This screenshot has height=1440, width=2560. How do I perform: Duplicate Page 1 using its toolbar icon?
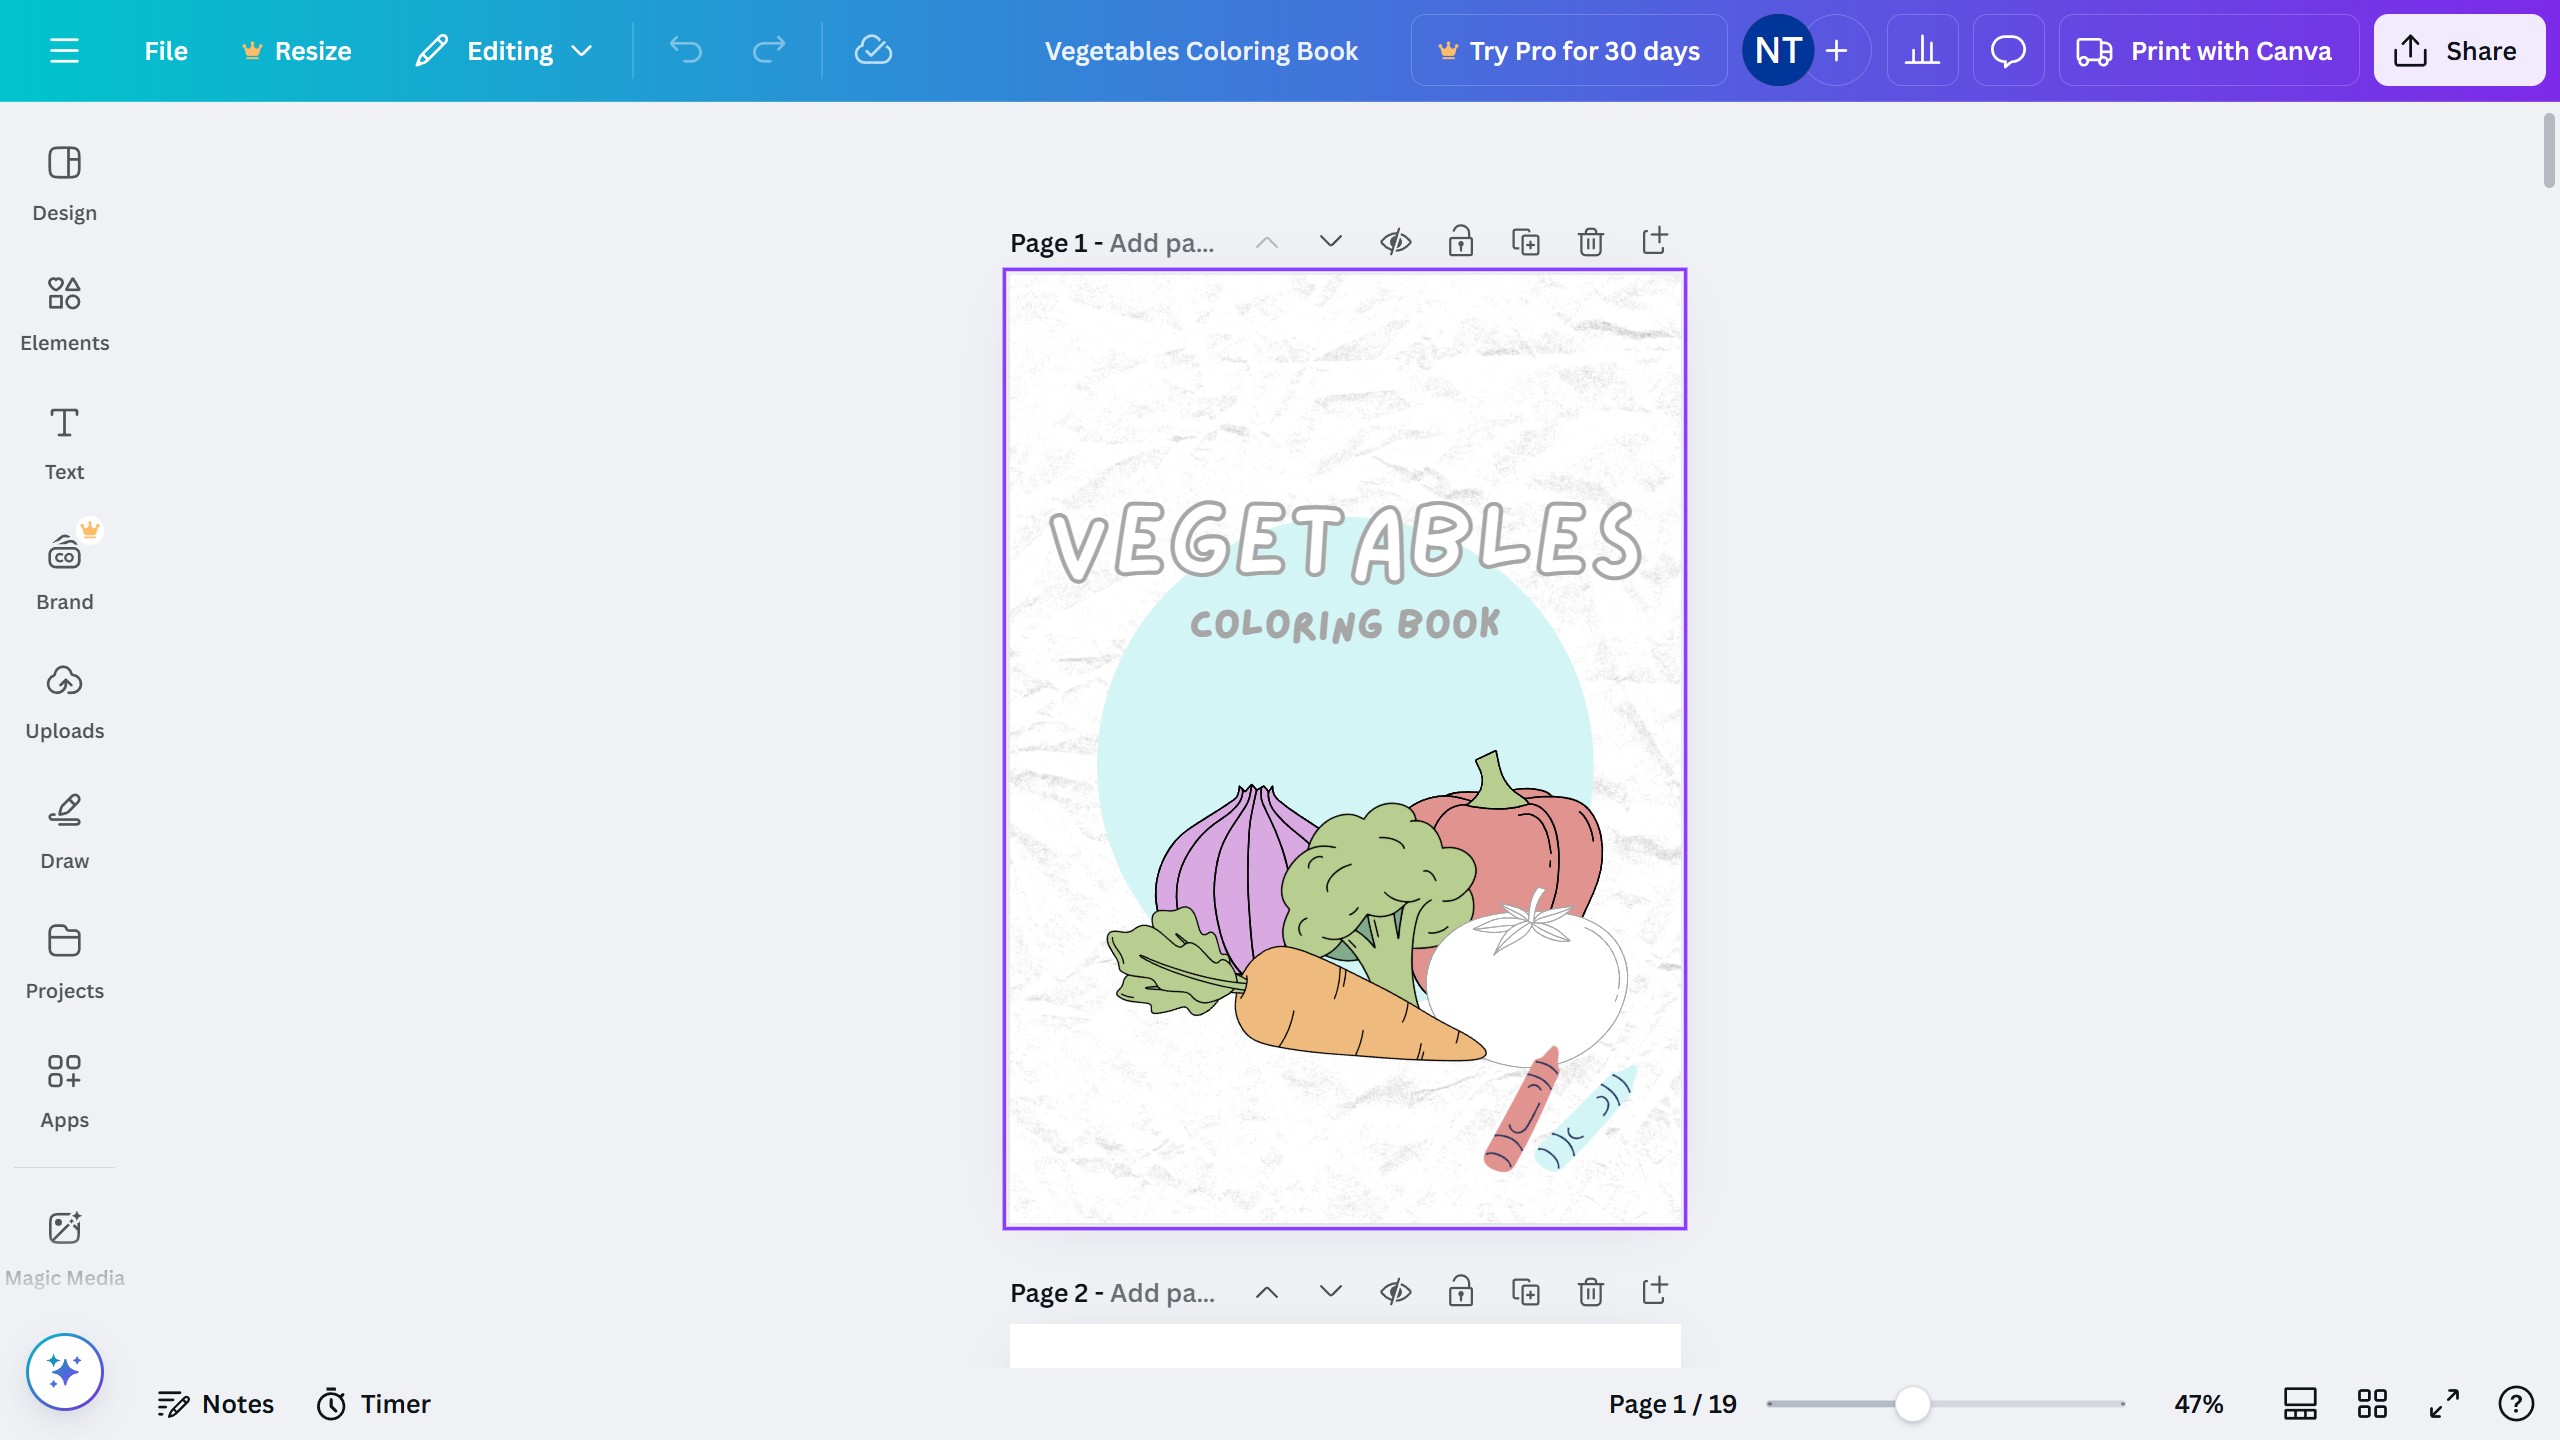[1525, 241]
